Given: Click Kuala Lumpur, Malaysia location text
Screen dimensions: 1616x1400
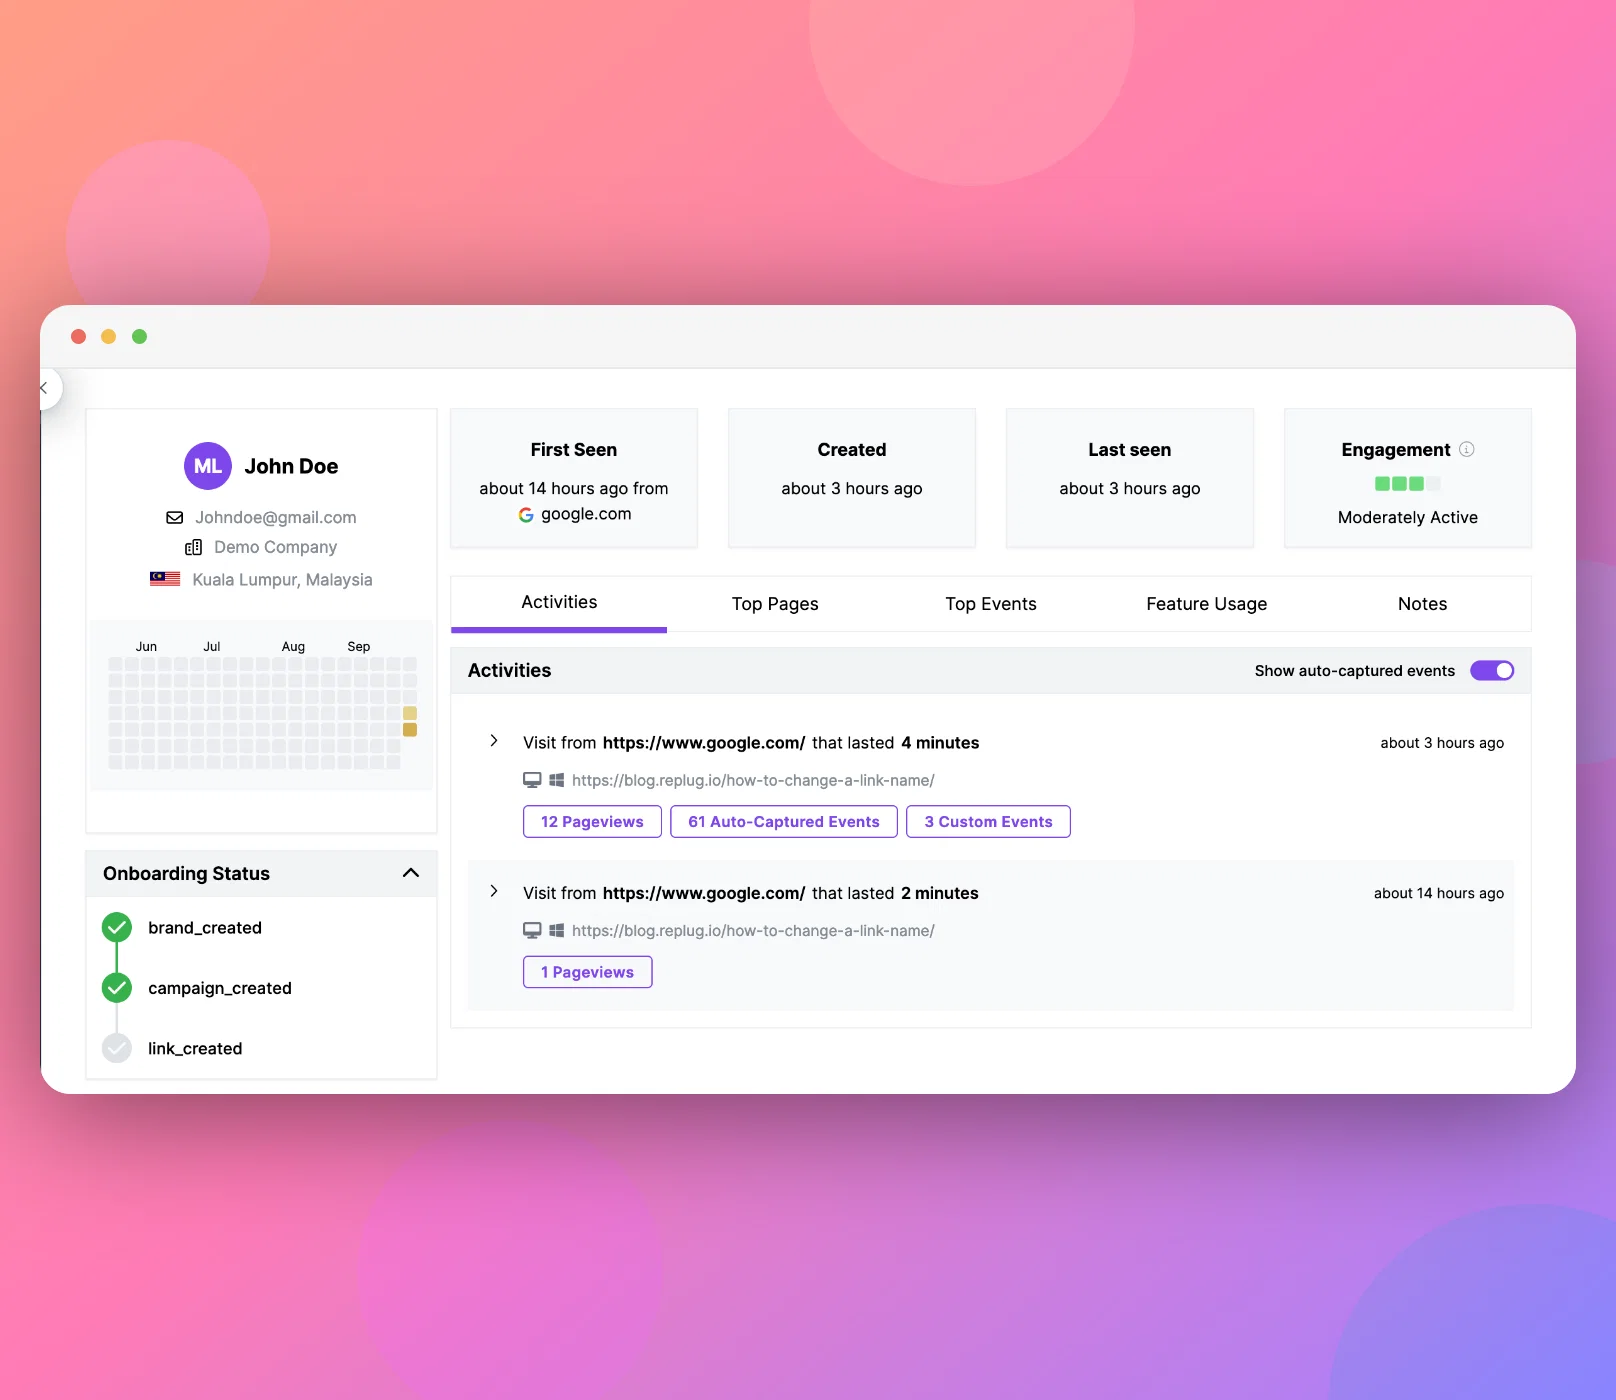Looking at the screenshot, I should coord(282,580).
